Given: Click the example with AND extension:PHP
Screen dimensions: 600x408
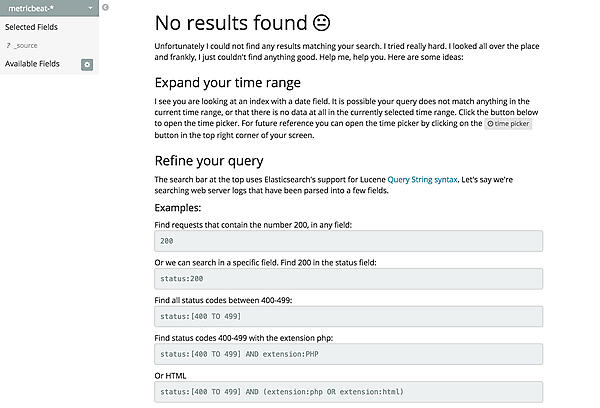Looking at the screenshot, I should (348, 354).
